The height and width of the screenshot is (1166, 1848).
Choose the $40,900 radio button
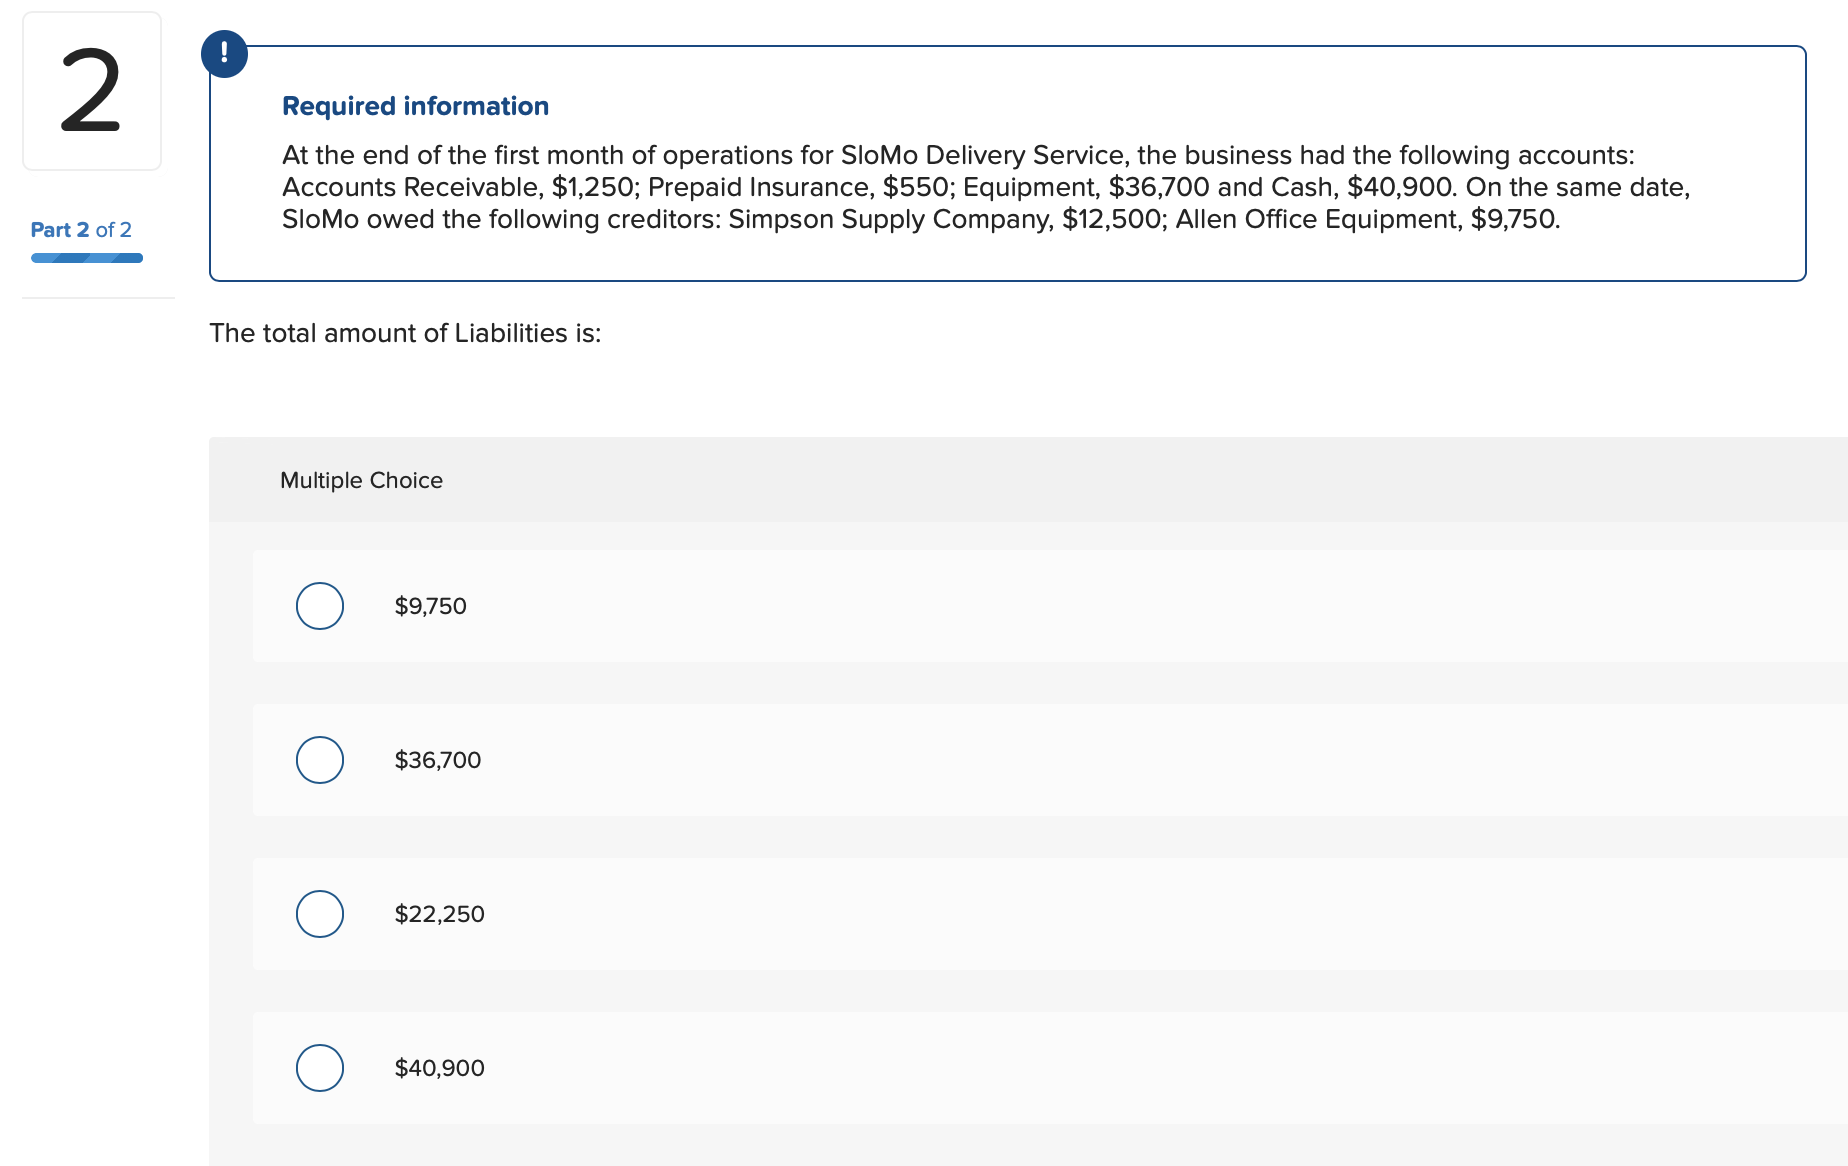coord(320,1068)
